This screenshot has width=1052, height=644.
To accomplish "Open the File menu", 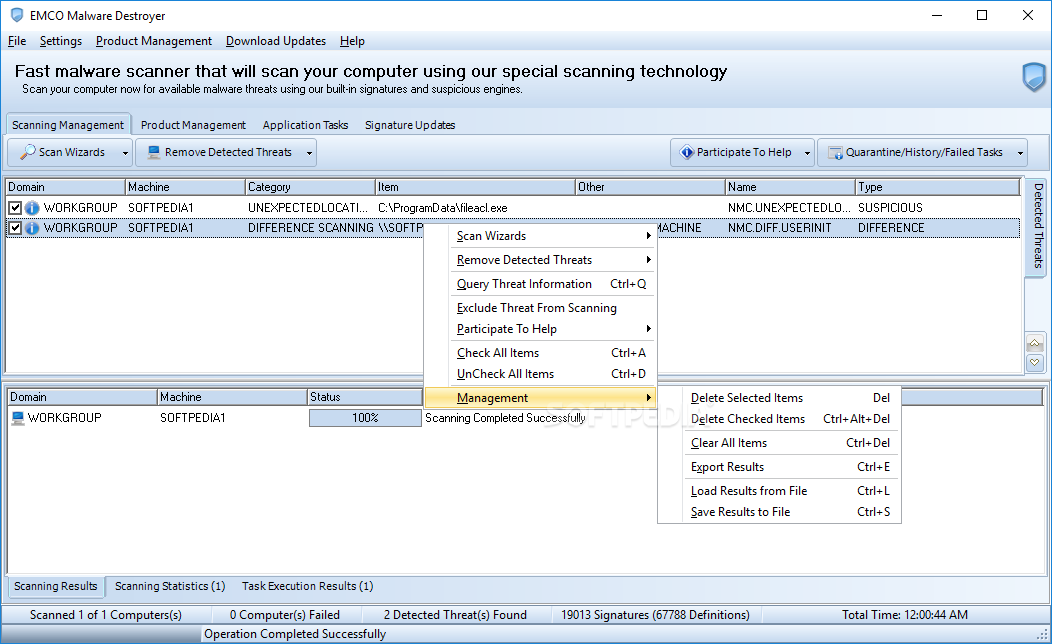I will 17,41.
